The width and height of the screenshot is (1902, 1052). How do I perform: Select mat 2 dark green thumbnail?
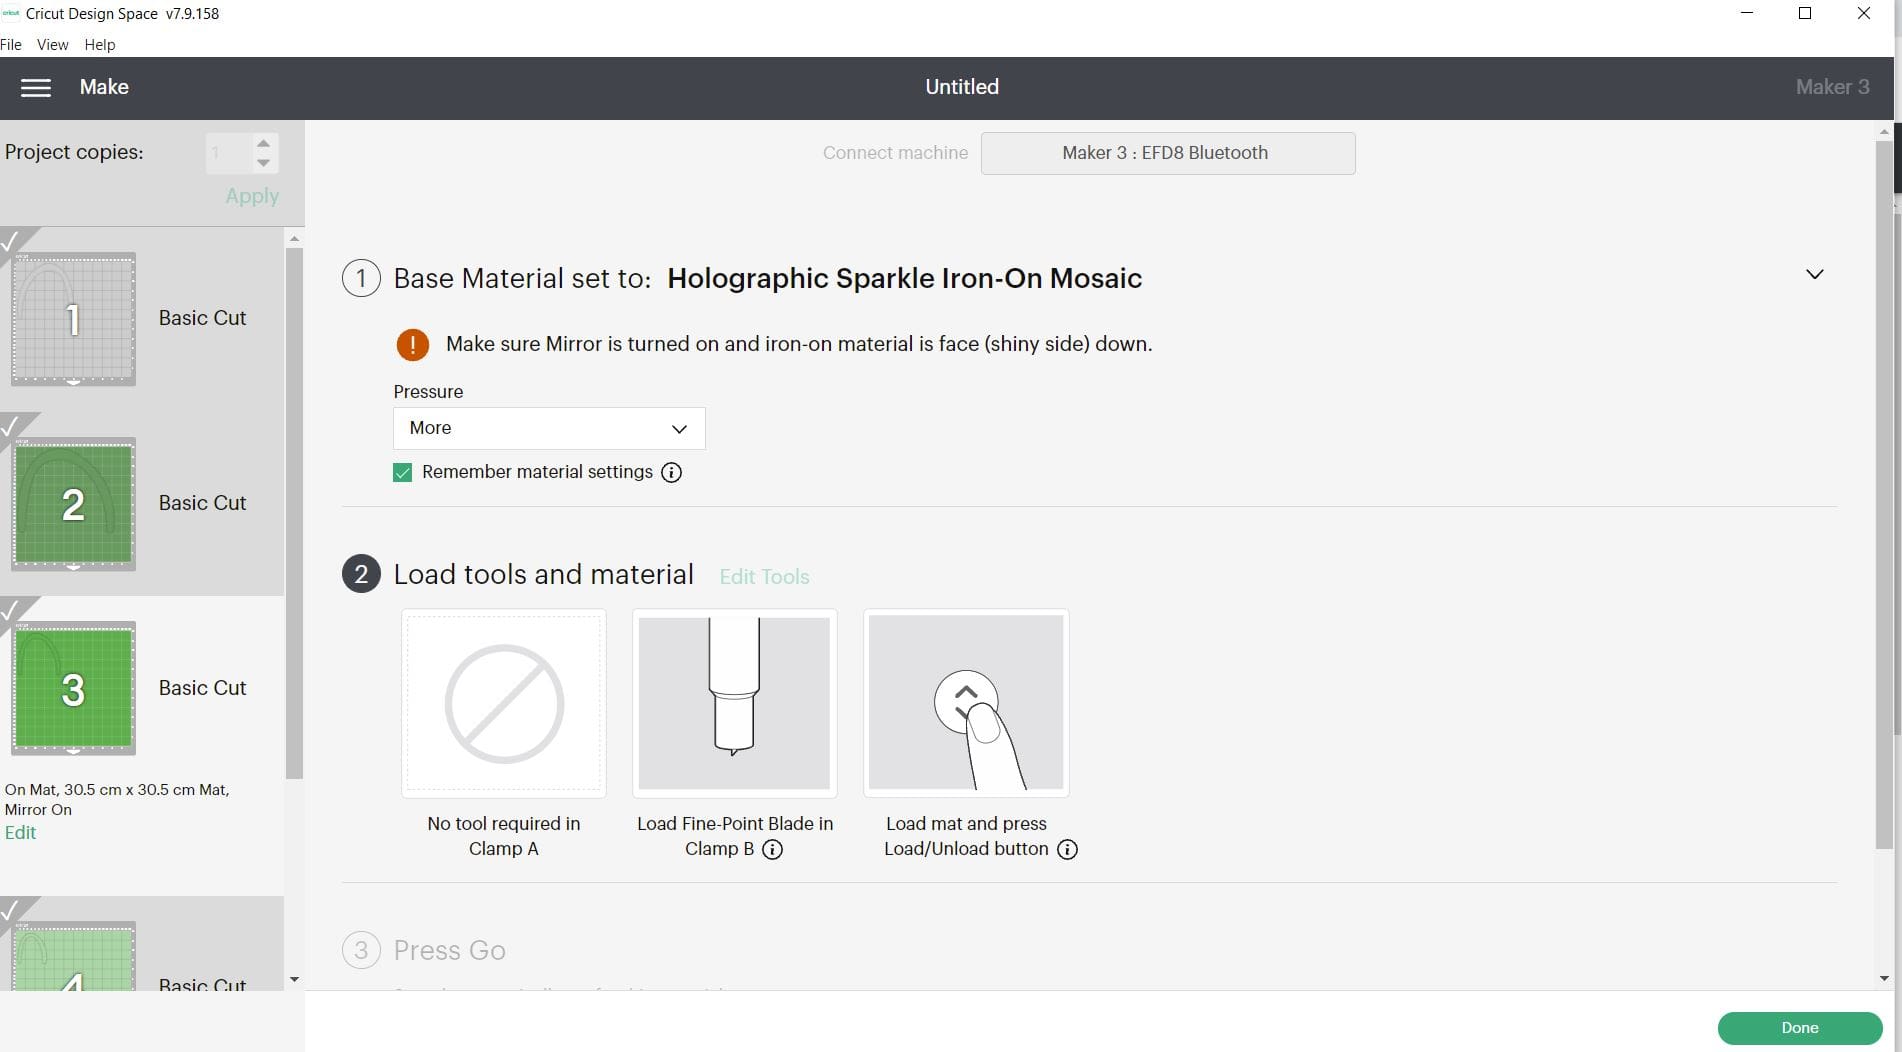73,504
